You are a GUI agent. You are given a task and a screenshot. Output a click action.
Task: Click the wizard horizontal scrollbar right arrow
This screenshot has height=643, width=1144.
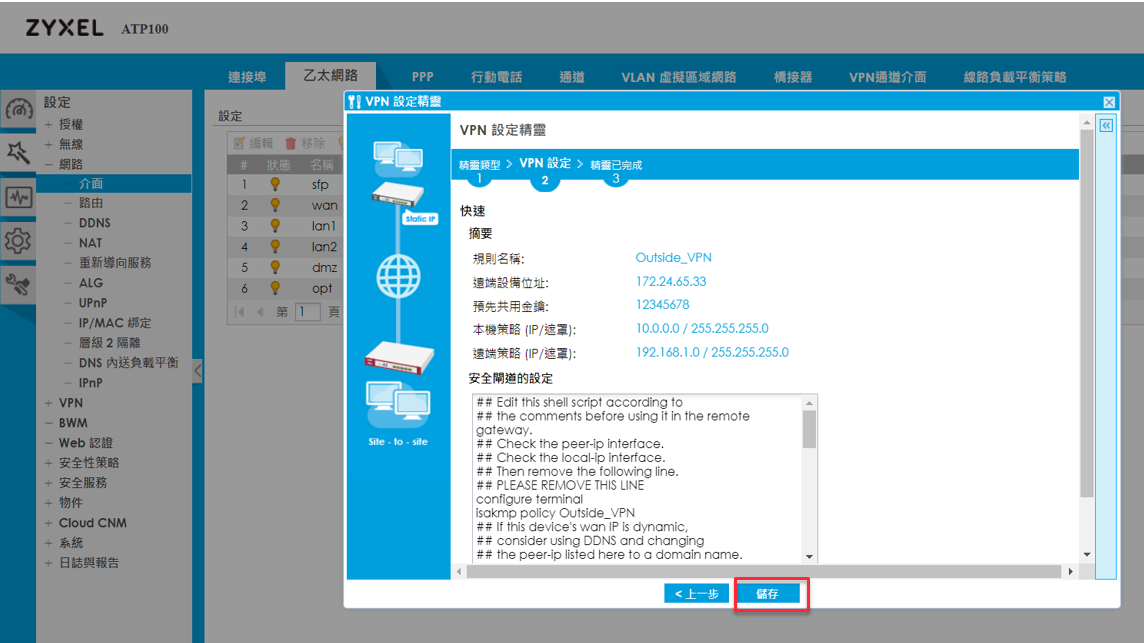1070,571
